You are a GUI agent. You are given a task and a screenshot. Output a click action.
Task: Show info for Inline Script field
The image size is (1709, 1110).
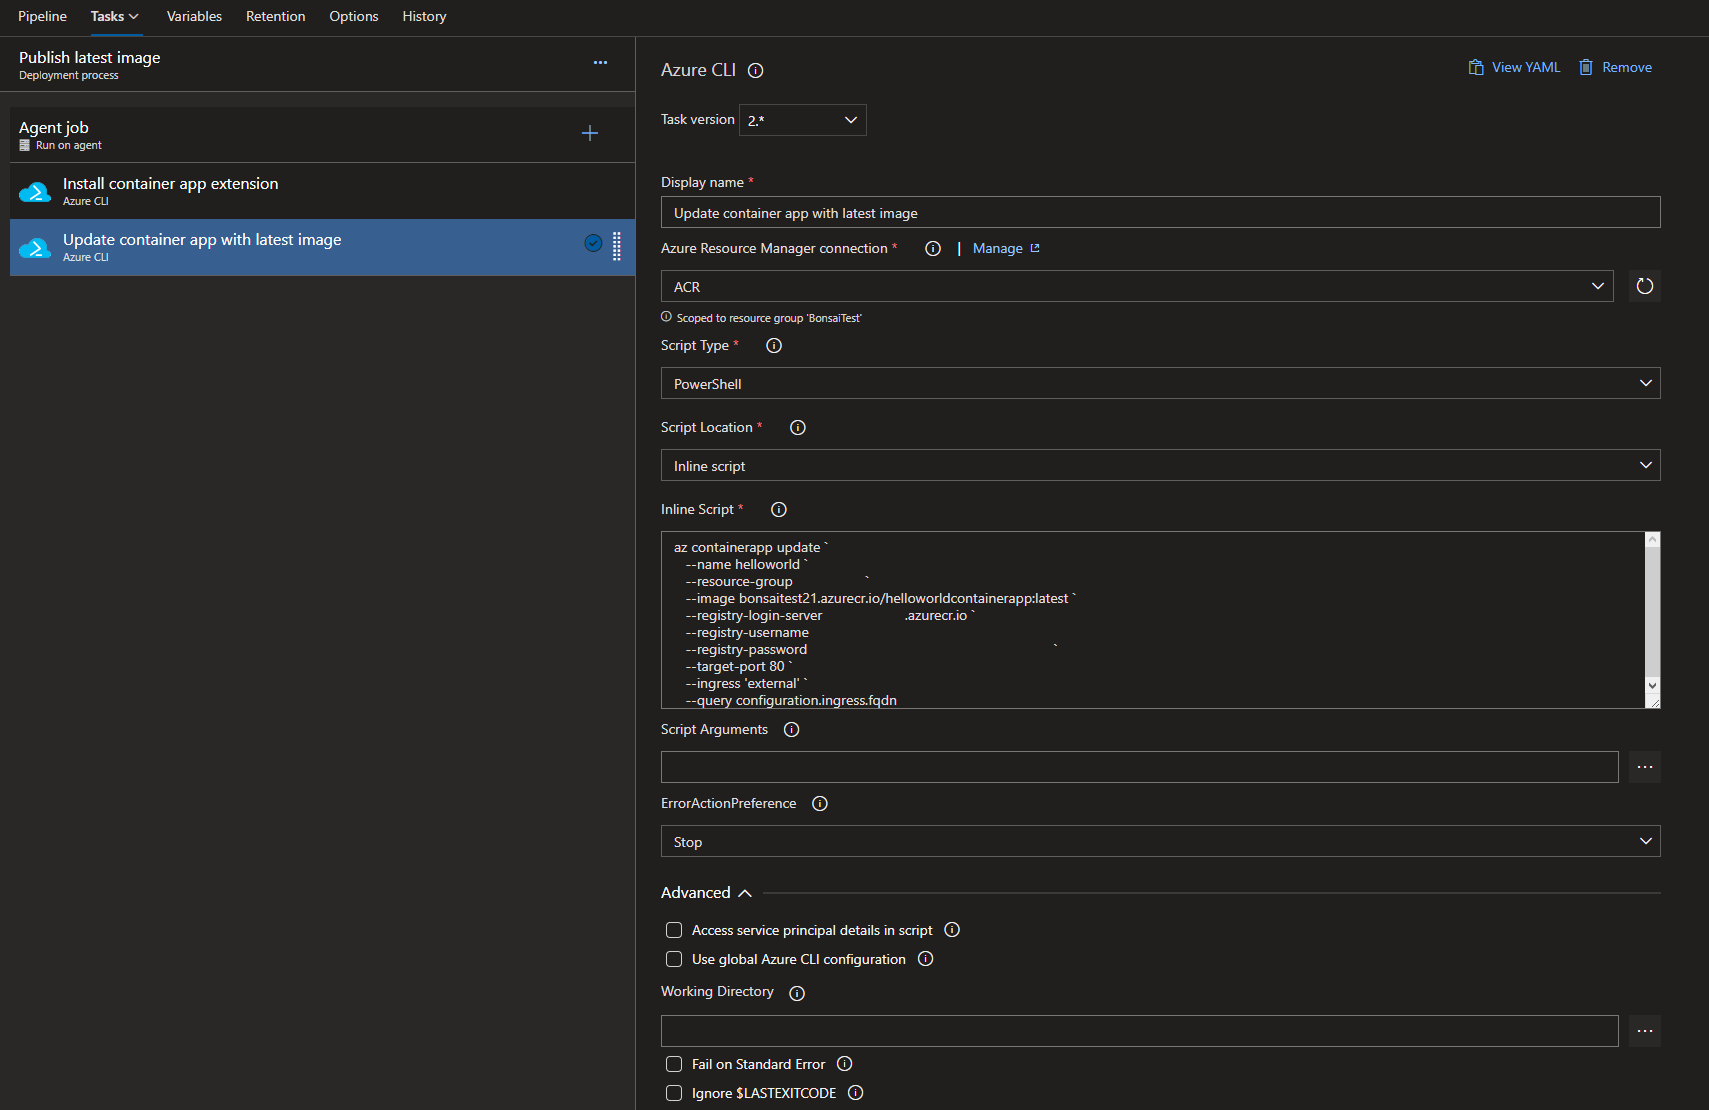point(779,509)
